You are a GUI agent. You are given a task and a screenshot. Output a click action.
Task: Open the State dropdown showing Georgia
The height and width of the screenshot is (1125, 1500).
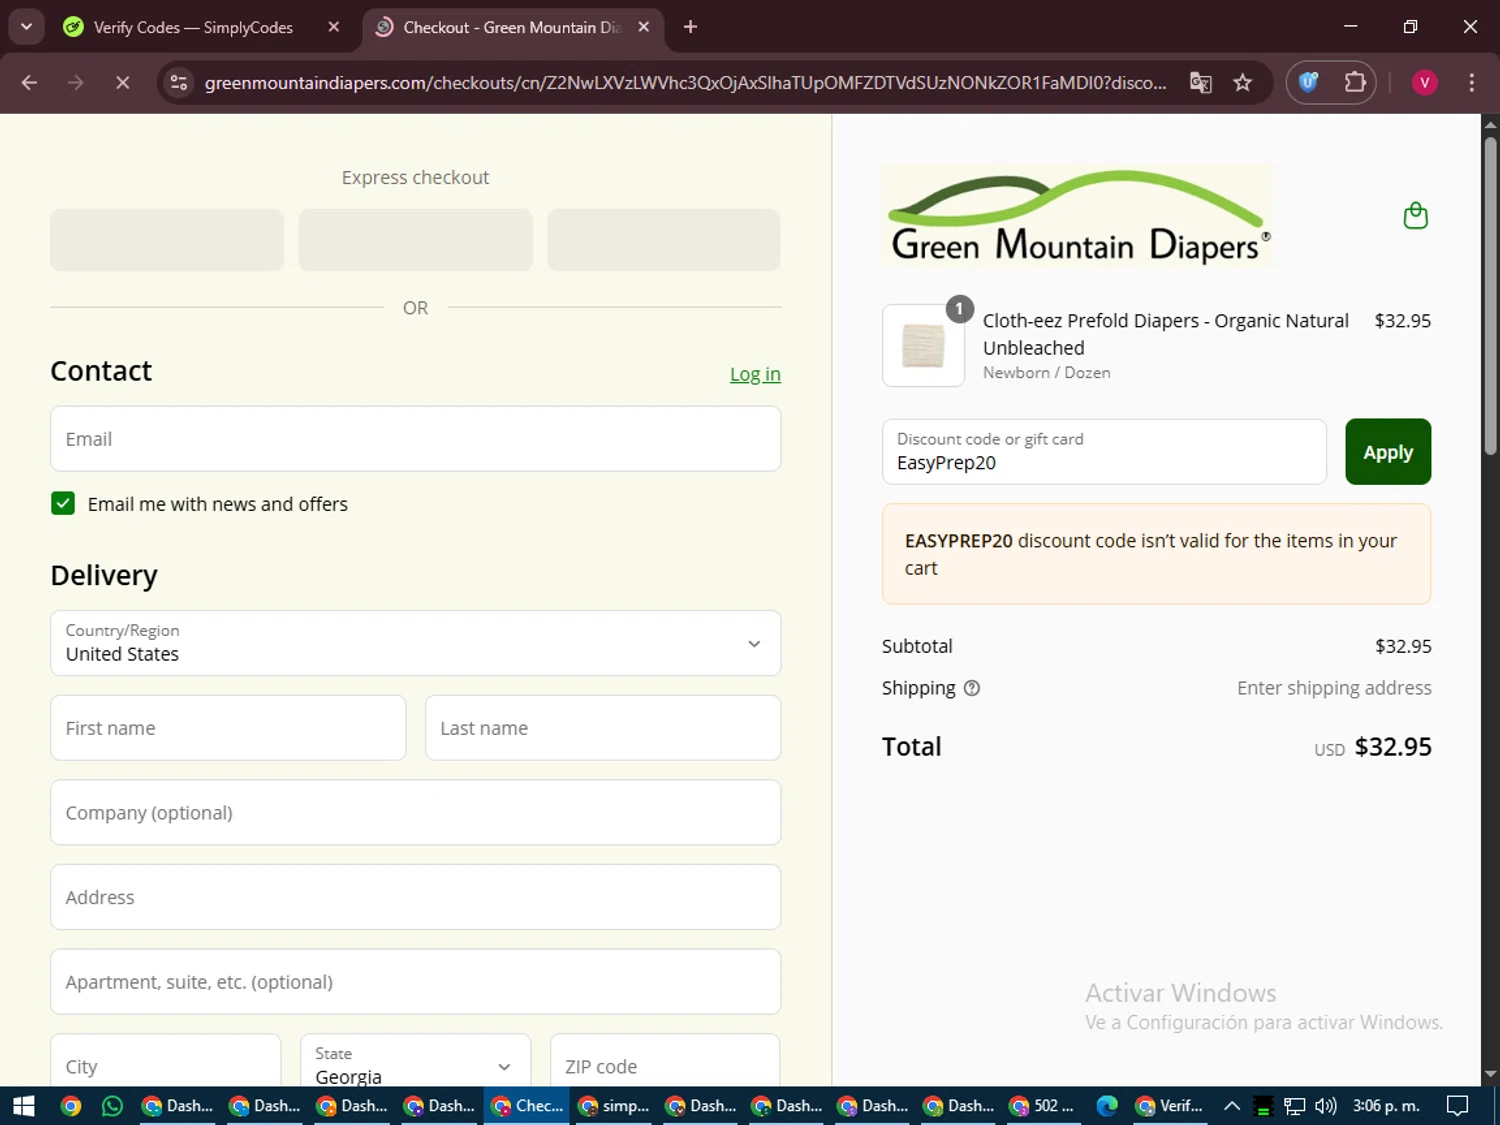[x=415, y=1060]
